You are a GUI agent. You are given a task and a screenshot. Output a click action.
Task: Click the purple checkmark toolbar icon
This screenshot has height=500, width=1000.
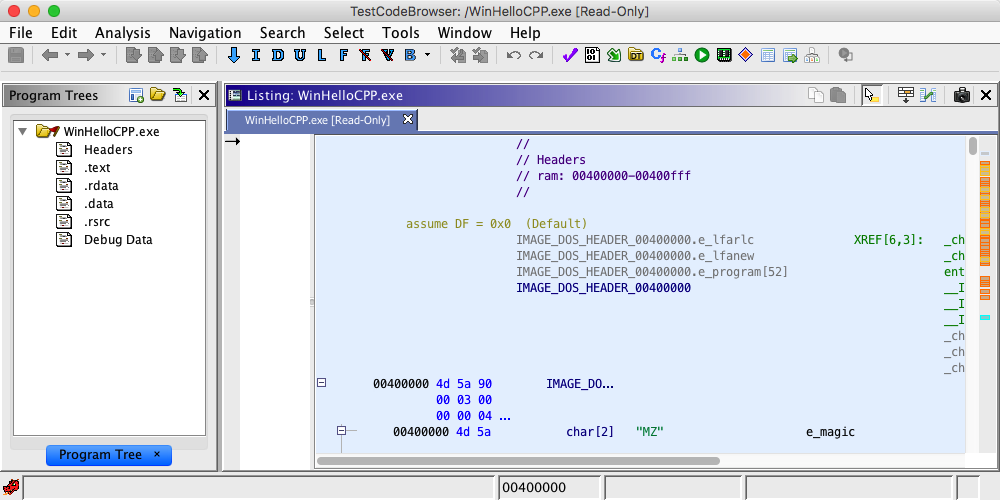(x=570, y=55)
